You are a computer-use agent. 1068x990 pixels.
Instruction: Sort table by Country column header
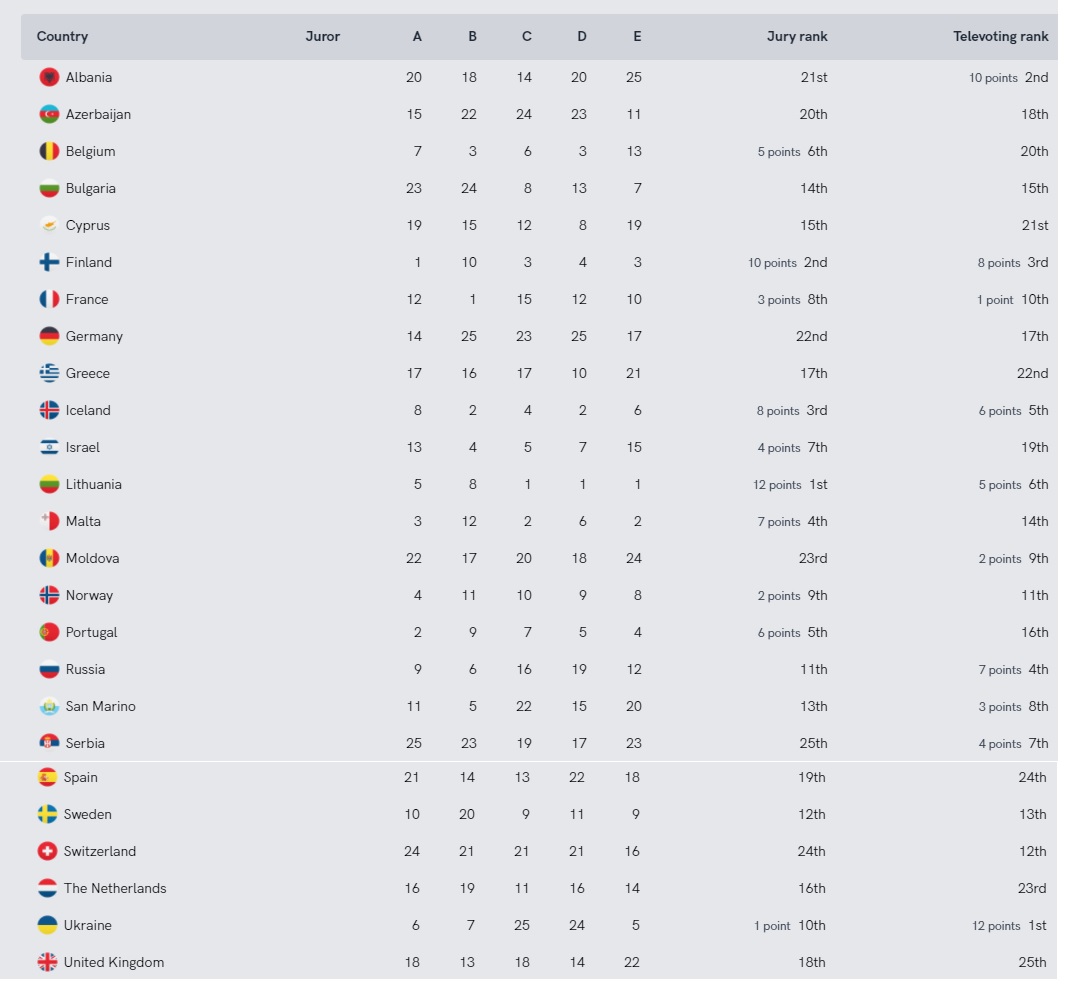(x=62, y=36)
